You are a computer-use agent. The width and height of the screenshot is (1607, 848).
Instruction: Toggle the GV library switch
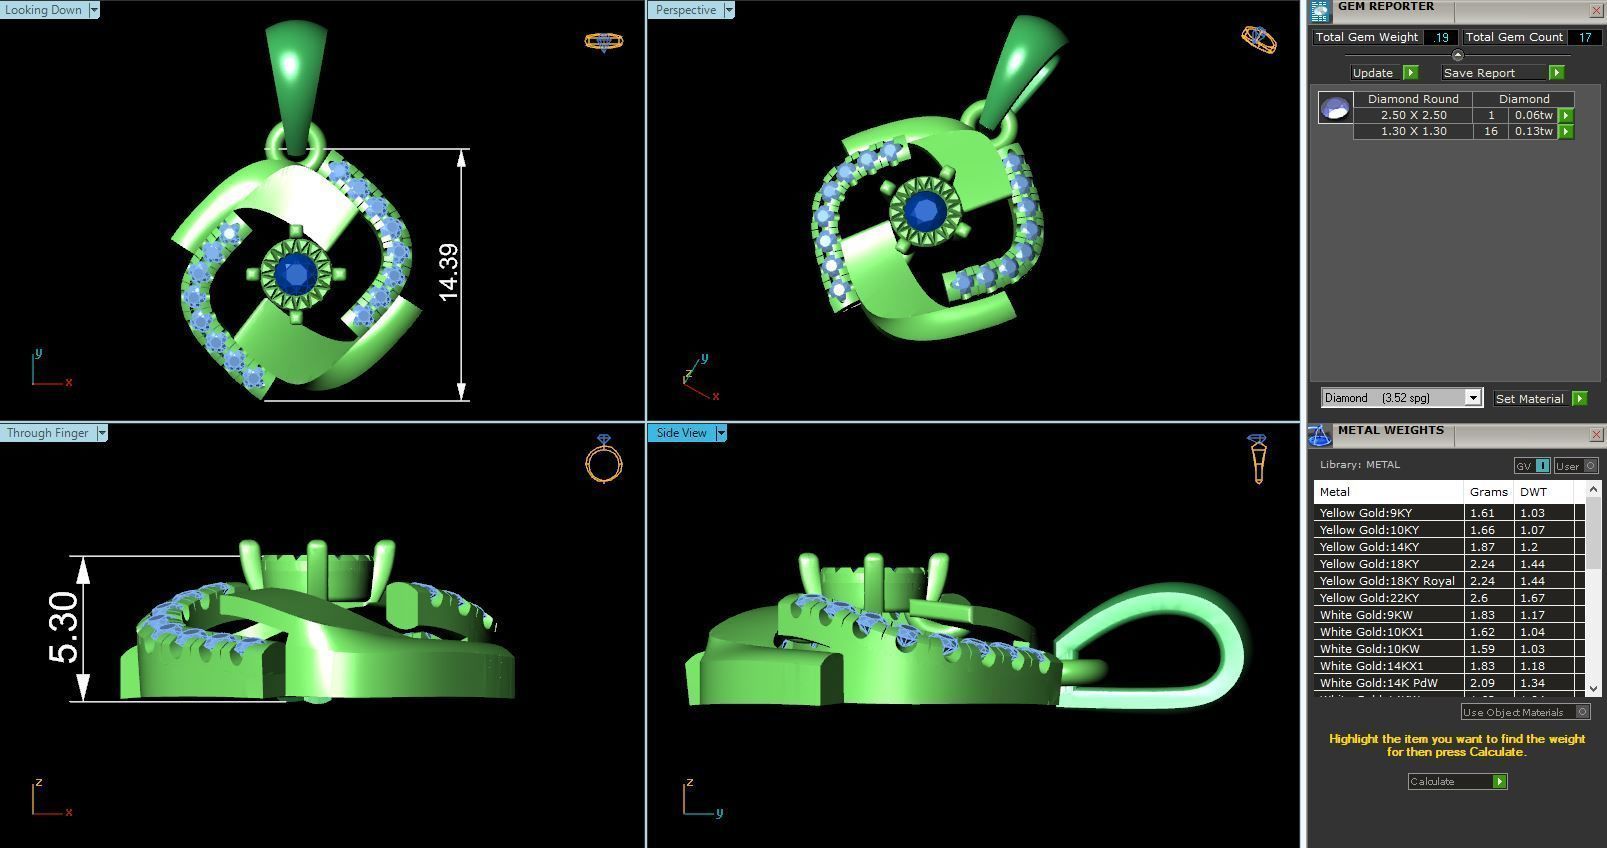(x=1532, y=466)
